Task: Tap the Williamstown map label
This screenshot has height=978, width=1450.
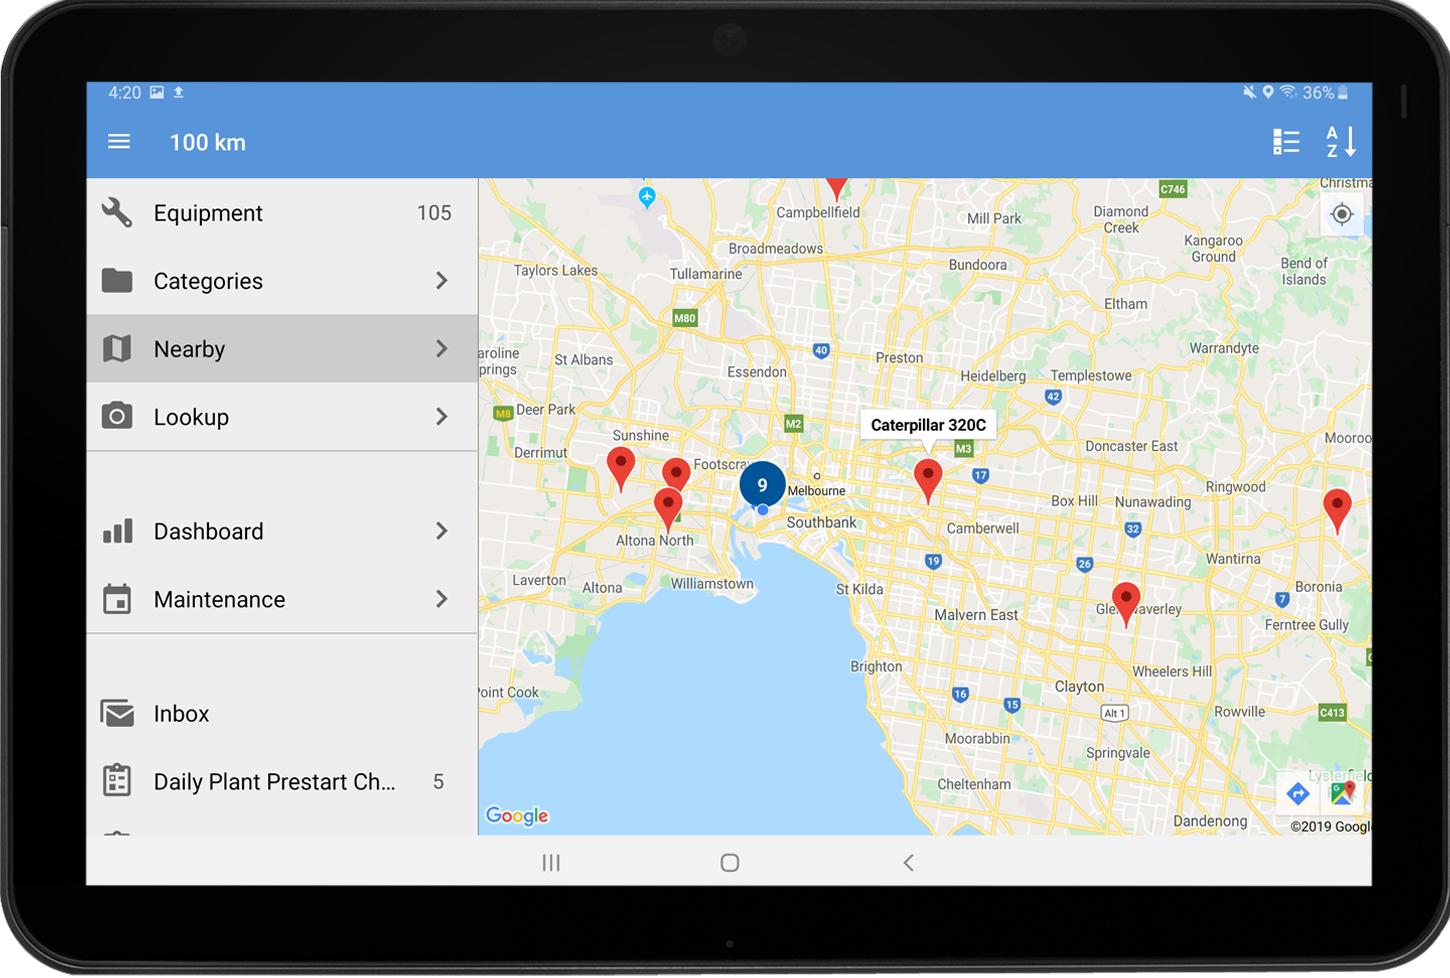Action: [712, 583]
